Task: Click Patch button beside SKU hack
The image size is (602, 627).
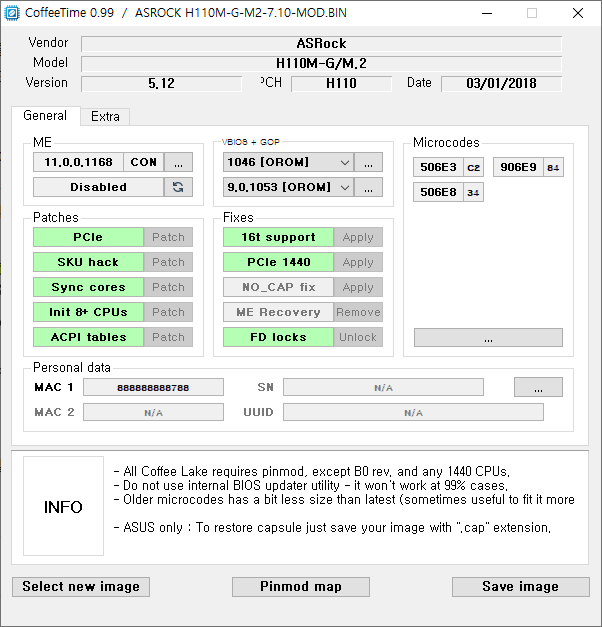Action: click(168, 262)
